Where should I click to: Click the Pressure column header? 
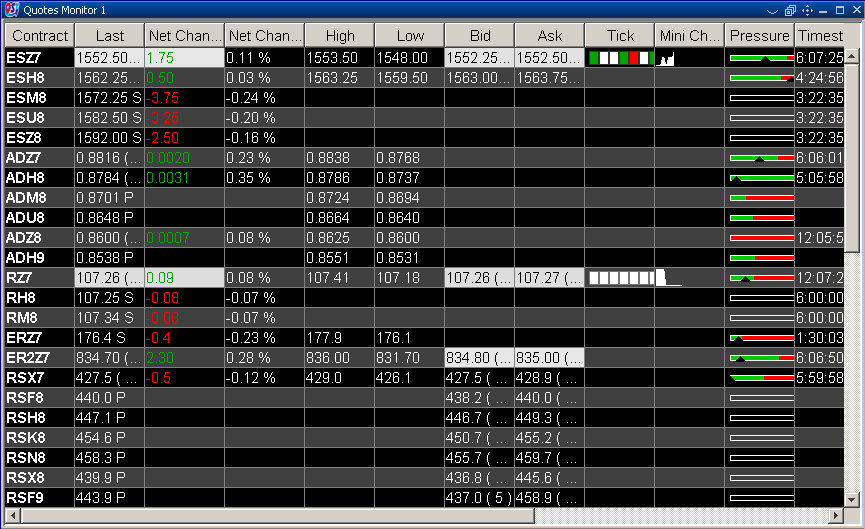point(760,36)
